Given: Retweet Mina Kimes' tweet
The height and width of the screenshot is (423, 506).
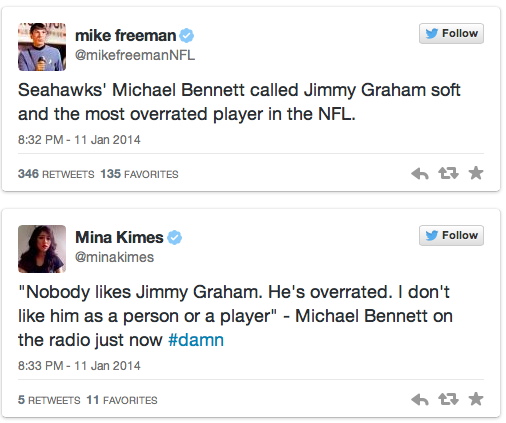Looking at the screenshot, I should coord(448,399).
